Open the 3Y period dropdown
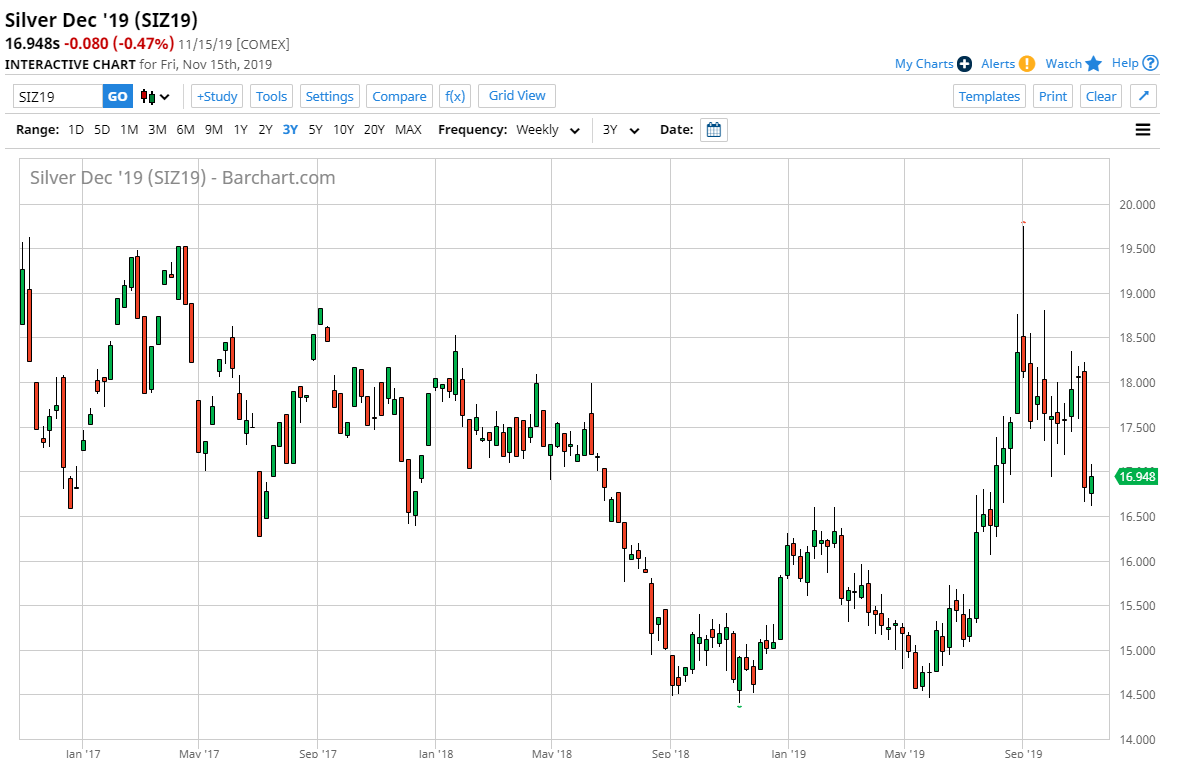The image size is (1177, 758). 621,130
